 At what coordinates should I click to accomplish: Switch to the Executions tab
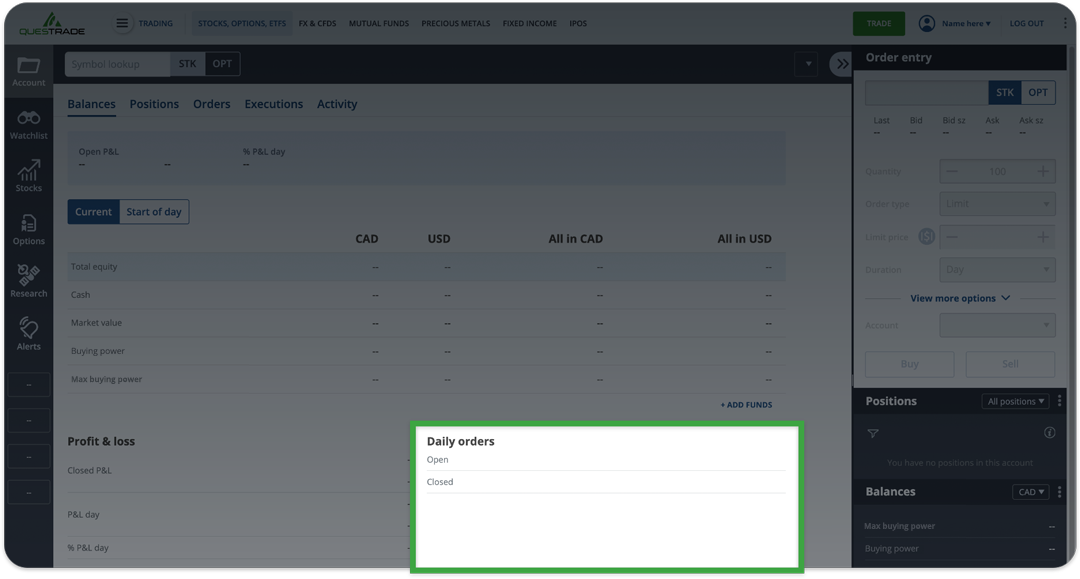[x=273, y=103]
